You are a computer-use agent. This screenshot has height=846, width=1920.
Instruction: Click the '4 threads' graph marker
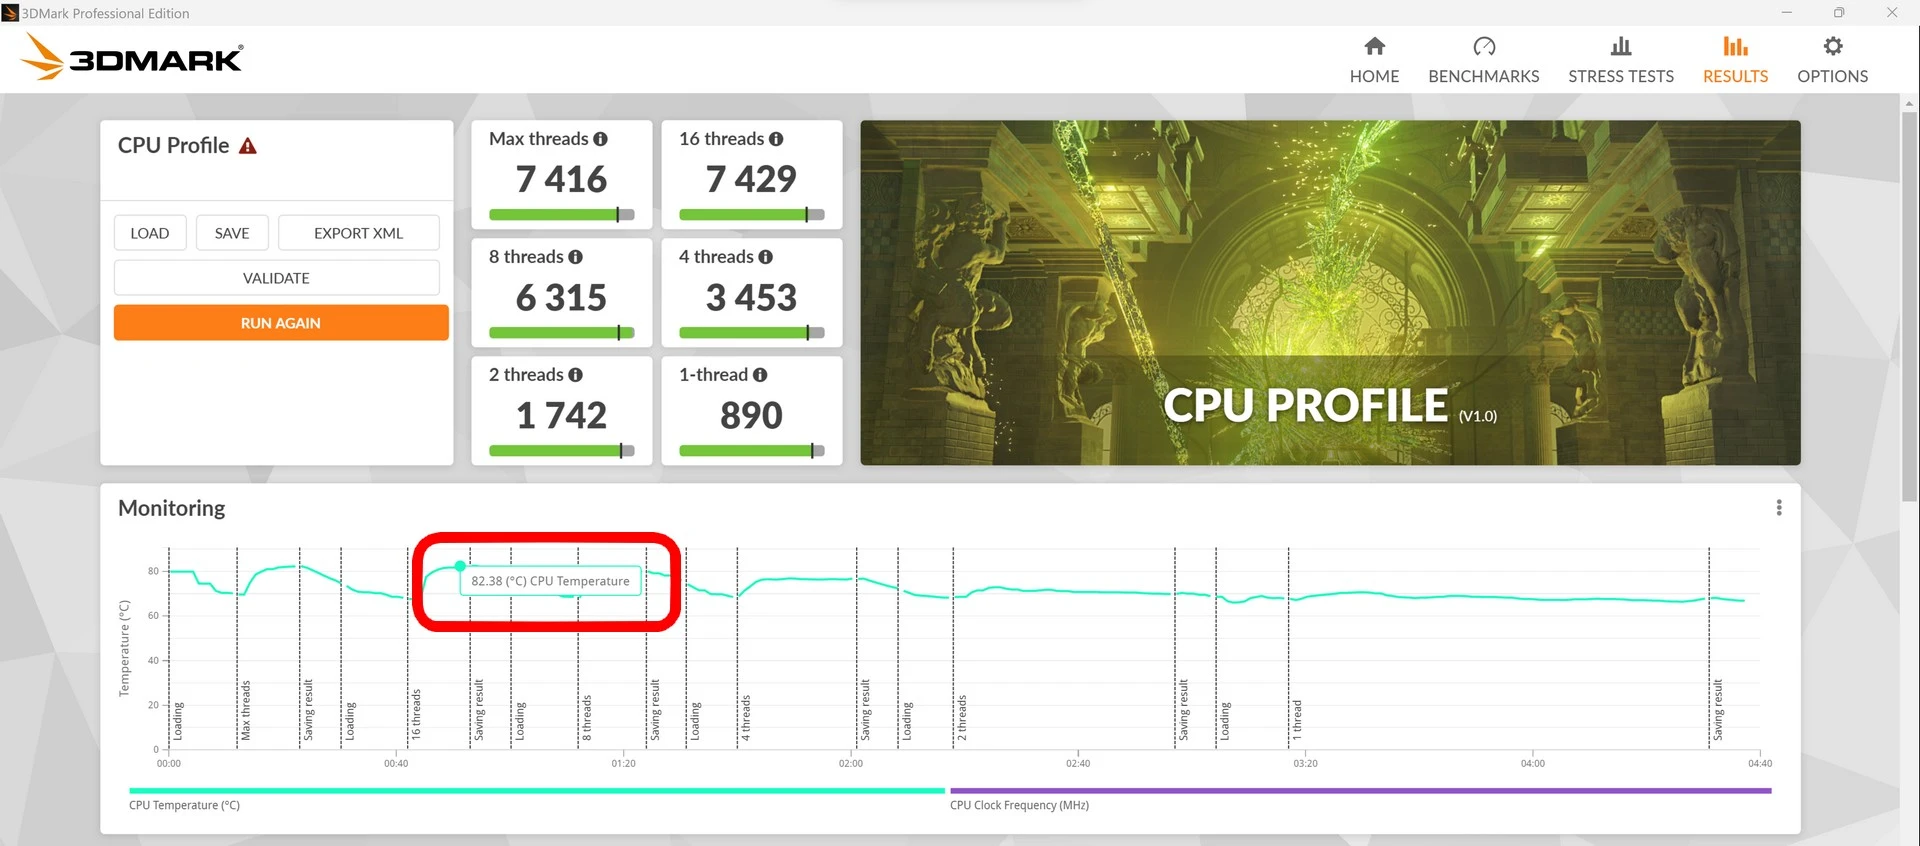pyautogui.click(x=745, y=717)
